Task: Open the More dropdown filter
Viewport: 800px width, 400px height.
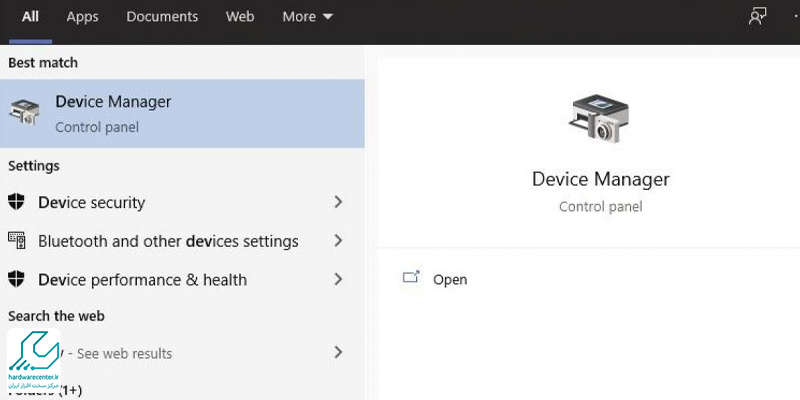Action: [307, 17]
